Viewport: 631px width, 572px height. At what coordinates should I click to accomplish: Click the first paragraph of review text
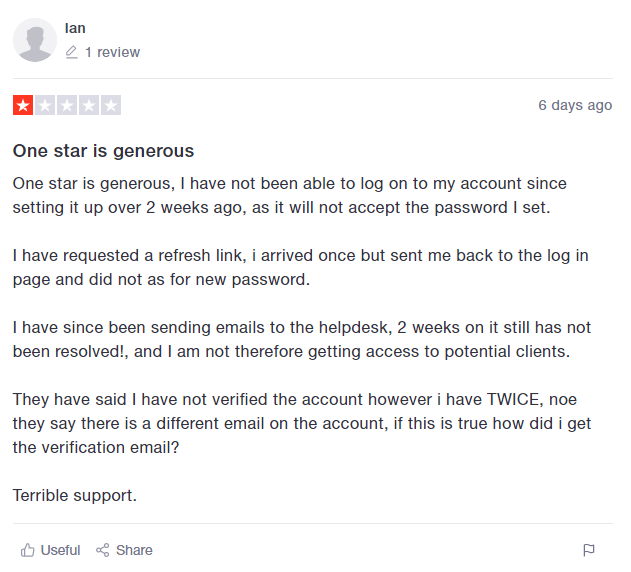[290, 196]
